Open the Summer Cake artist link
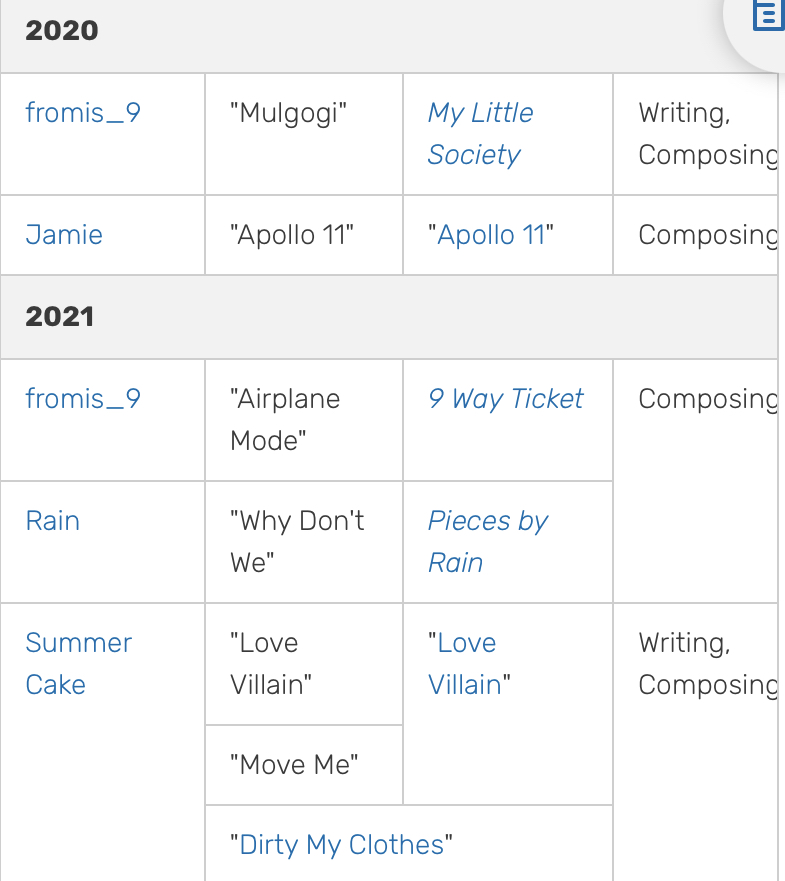Screen dimensions: 785x881 pos(79,664)
